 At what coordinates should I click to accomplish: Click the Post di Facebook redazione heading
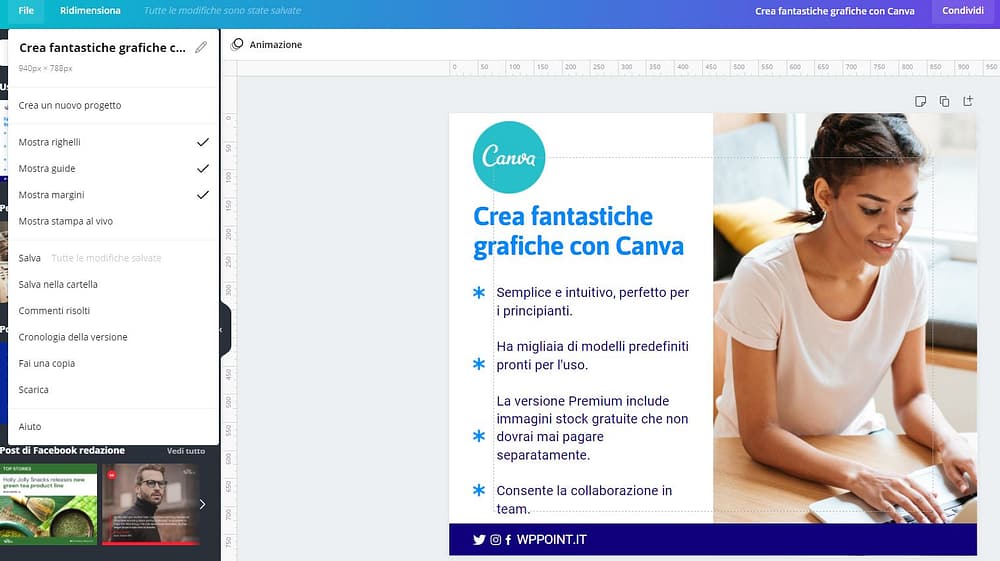click(x=62, y=450)
